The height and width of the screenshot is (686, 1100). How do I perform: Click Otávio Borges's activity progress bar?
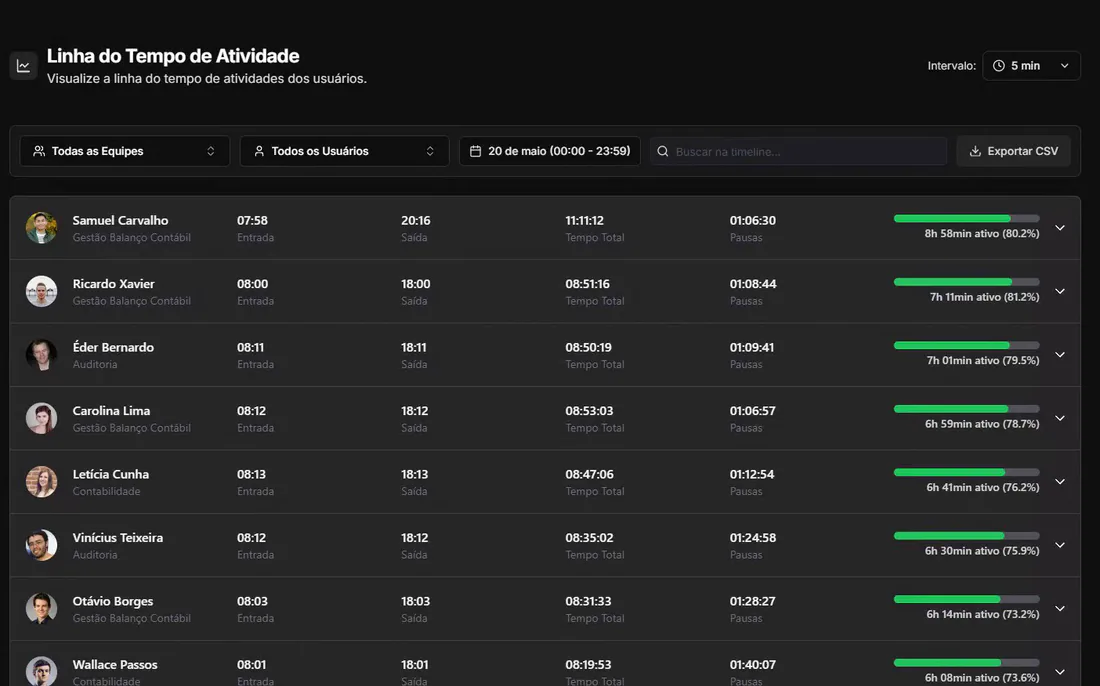click(967, 600)
